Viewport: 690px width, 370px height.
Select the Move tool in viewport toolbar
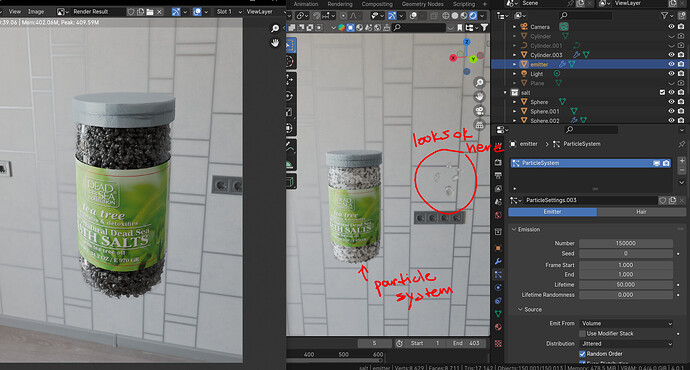click(x=290, y=79)
